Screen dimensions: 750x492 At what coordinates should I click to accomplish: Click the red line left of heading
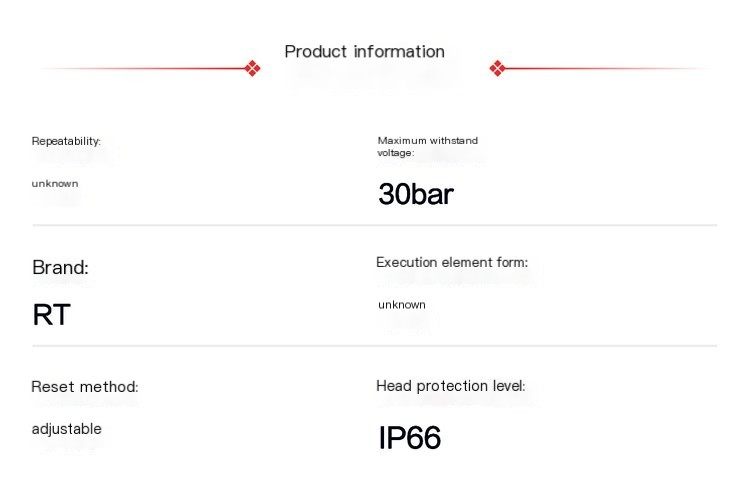point(143,68)
